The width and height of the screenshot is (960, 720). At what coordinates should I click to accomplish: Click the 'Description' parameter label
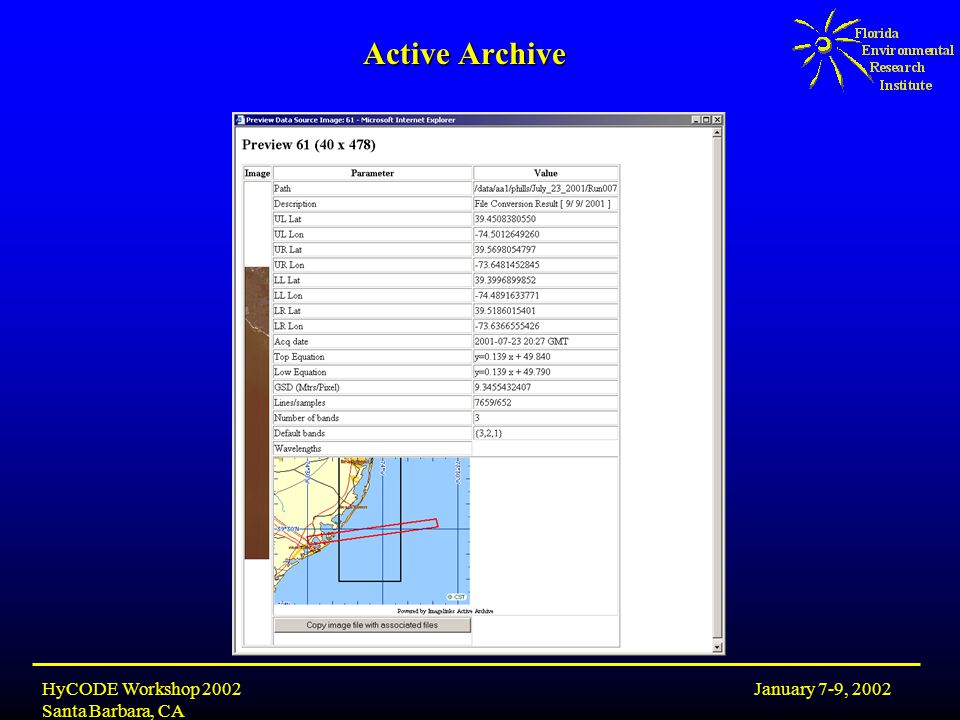click(x=295, y=204)
